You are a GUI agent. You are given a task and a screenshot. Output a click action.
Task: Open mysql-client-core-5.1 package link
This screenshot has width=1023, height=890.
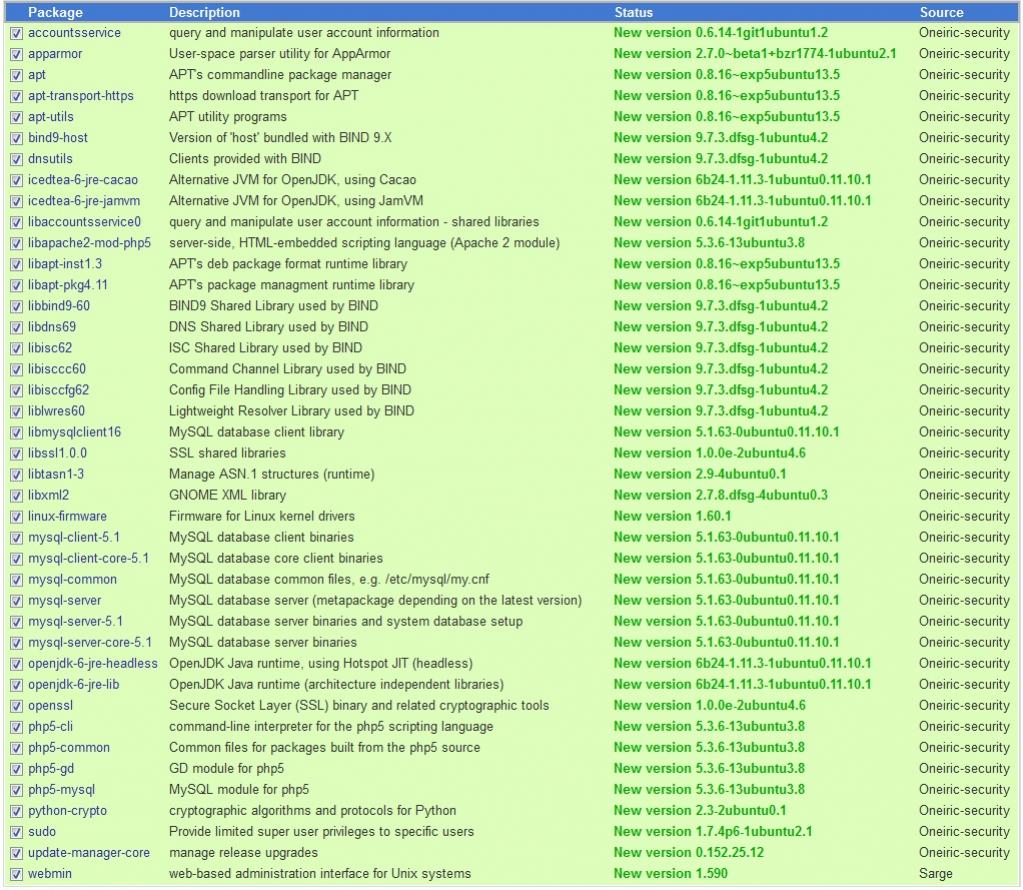(88, 559)
